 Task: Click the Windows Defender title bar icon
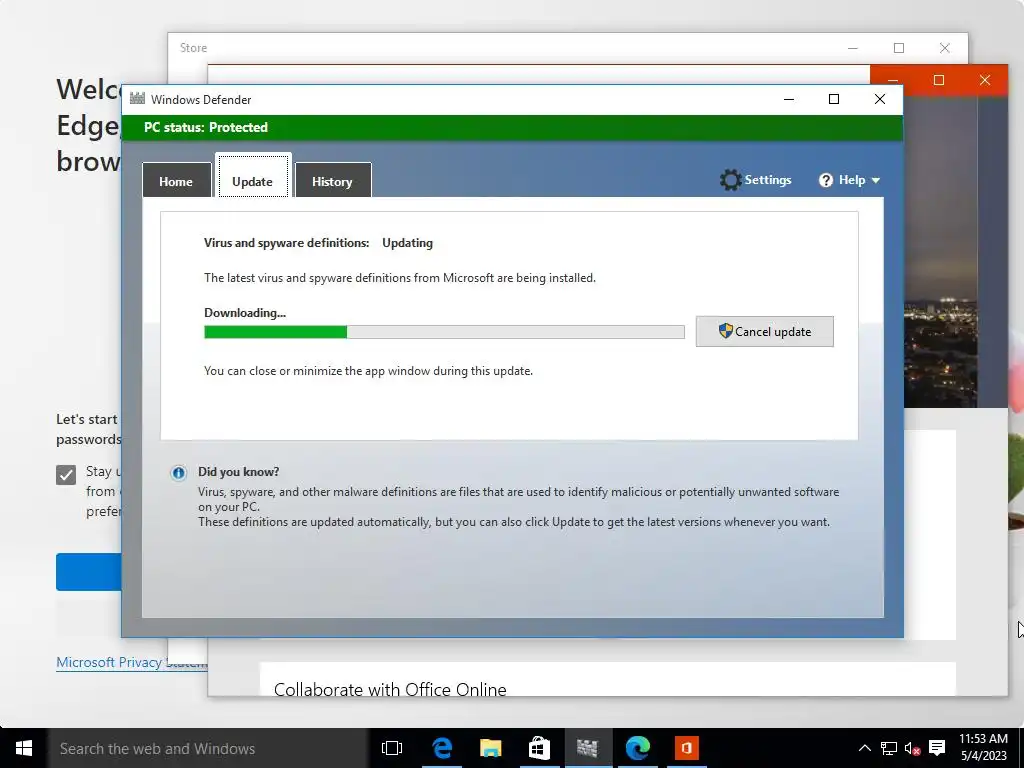tap(137, 99)
